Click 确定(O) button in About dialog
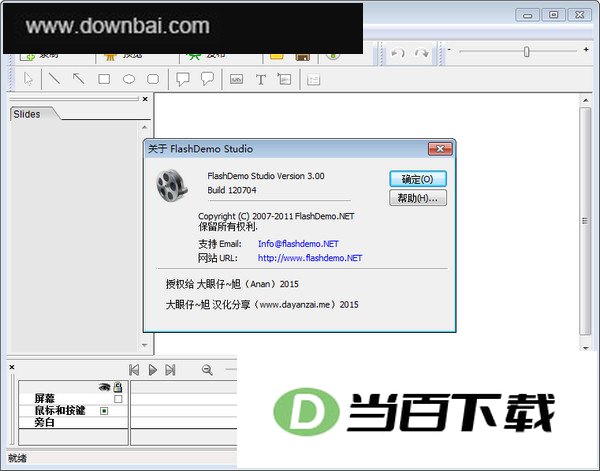 418,179
